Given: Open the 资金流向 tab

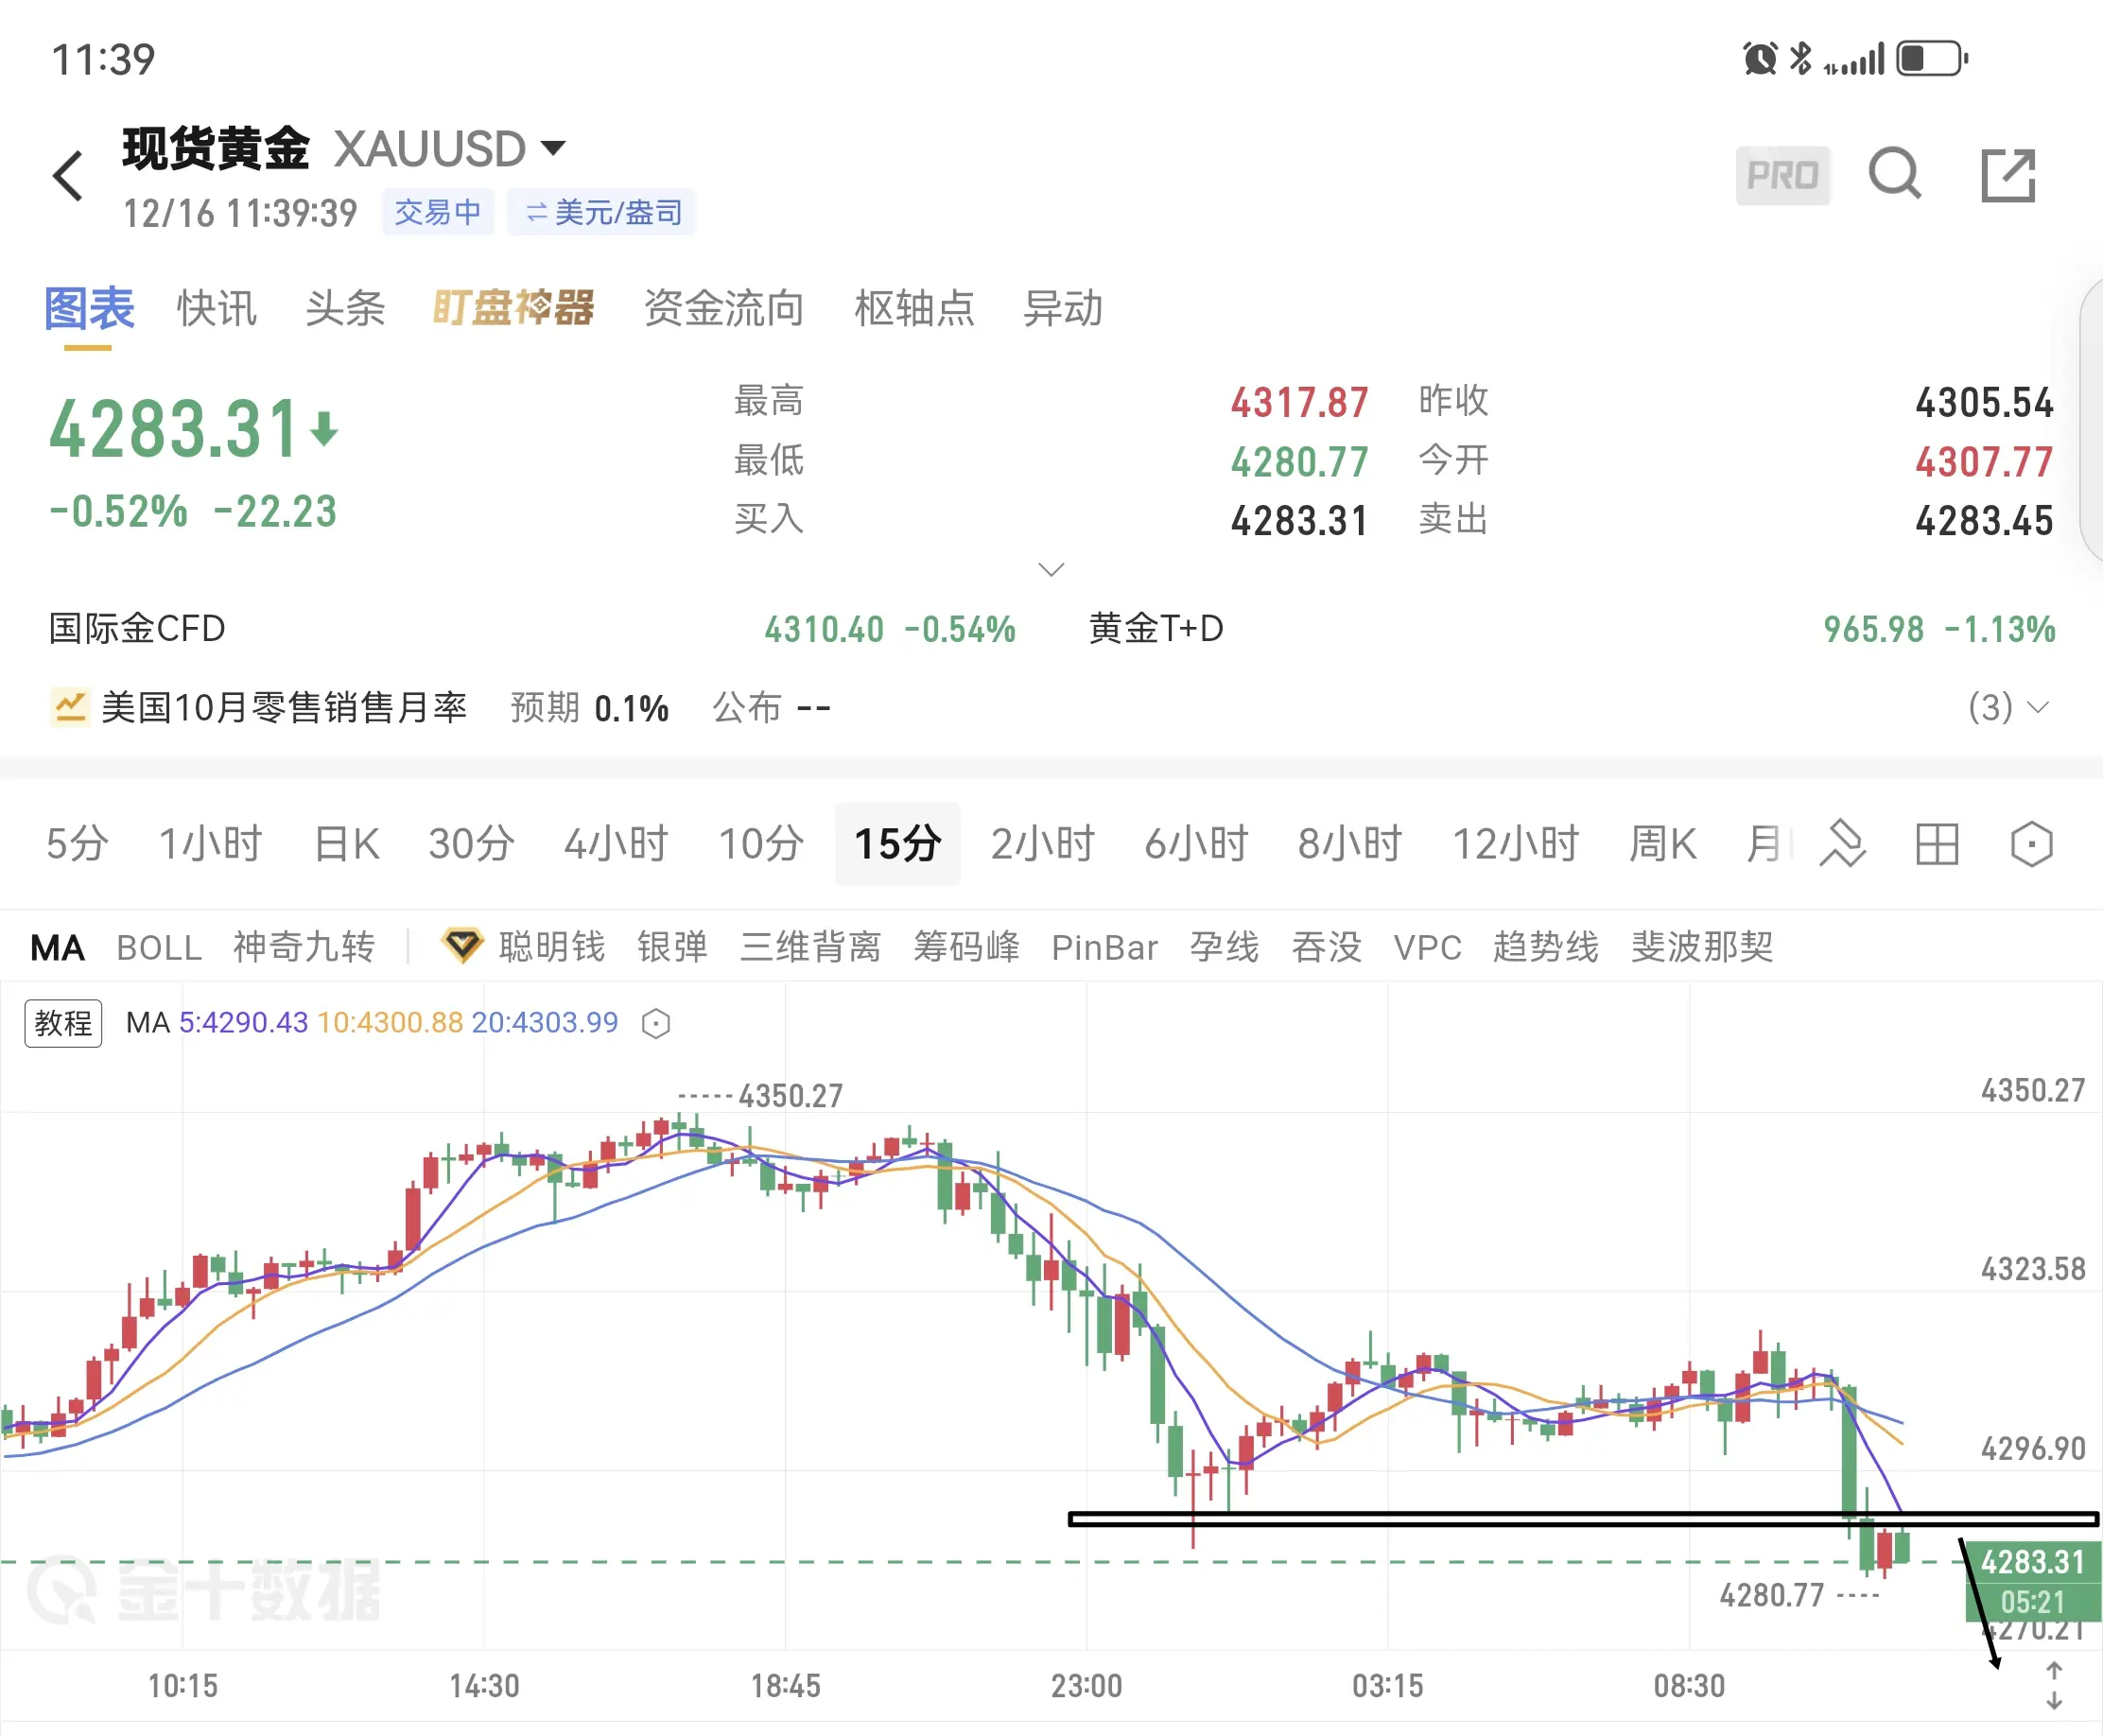Looking at the screenshot, I should (x=724, y=308).
